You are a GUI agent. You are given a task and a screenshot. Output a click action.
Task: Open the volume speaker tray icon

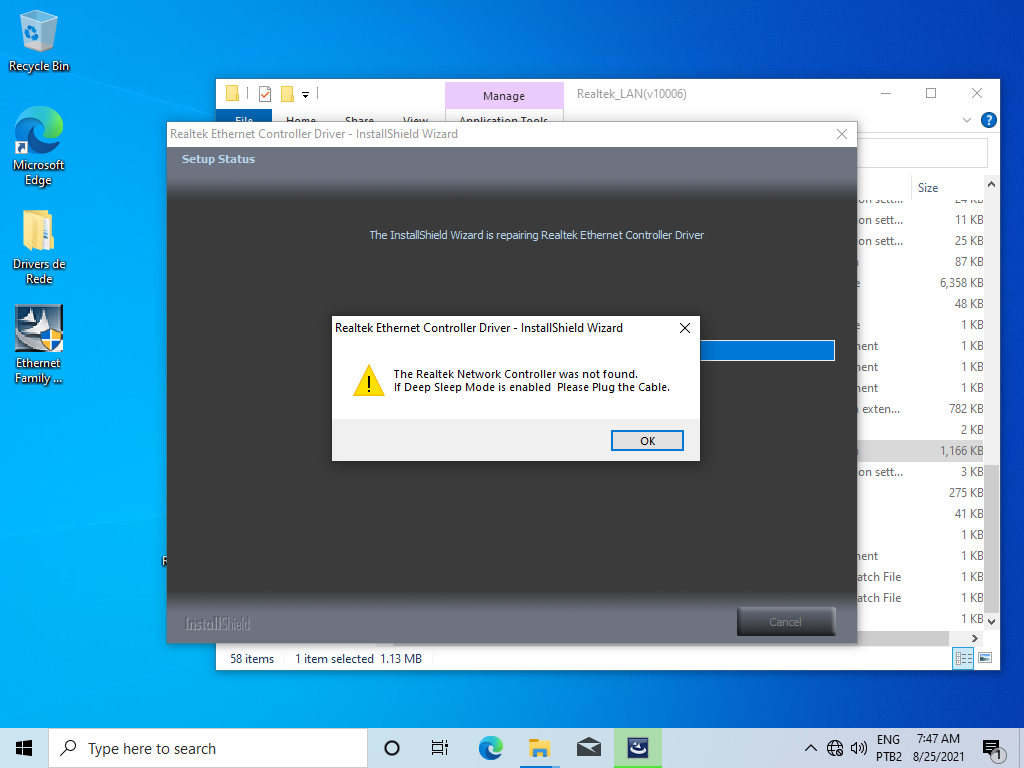(x=859, y=748)
